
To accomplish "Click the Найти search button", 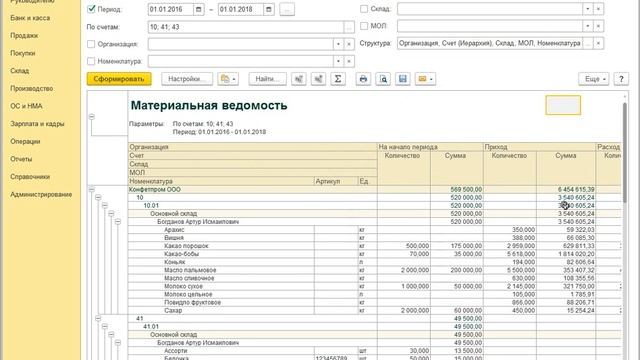I will pyautogui.click(x=268, y=79).
